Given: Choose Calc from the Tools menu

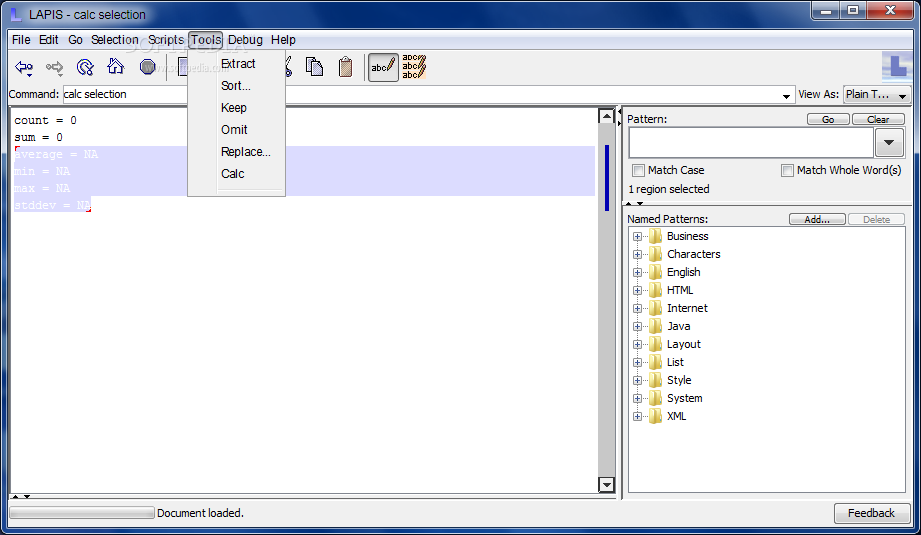Looking at the screenshot, I should [233, 174].
